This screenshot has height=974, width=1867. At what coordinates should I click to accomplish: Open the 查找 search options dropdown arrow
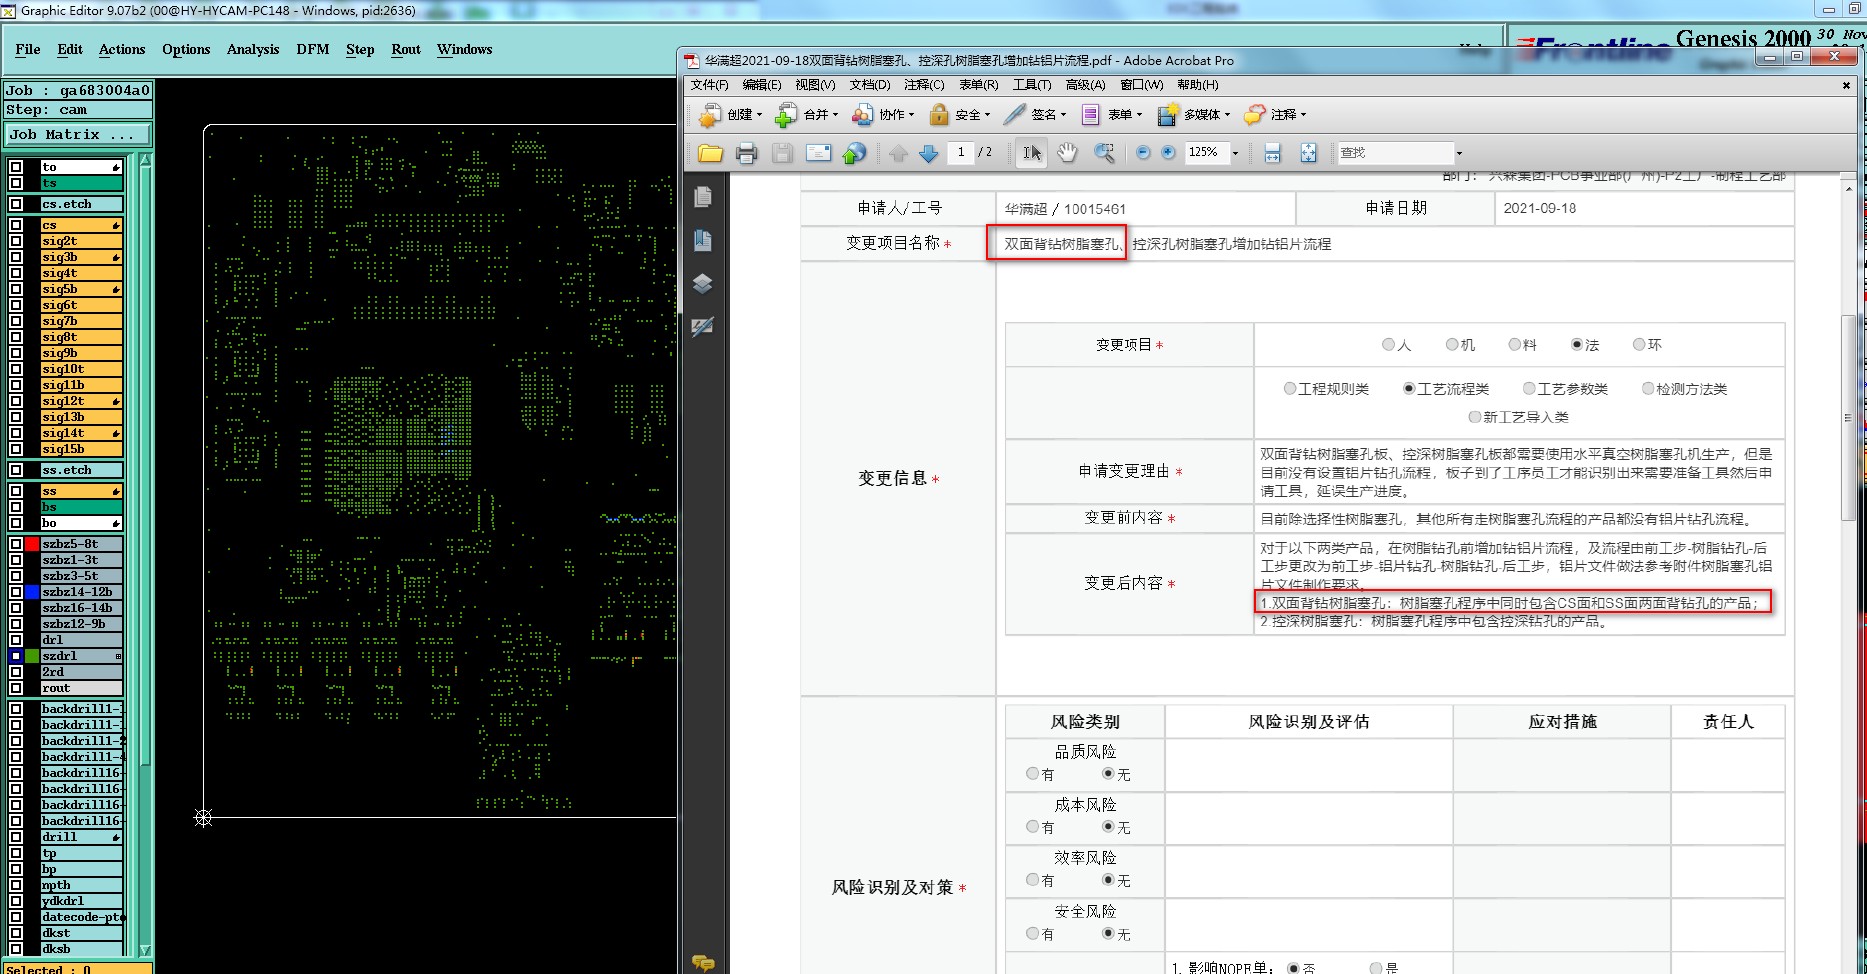[1459, 153]
